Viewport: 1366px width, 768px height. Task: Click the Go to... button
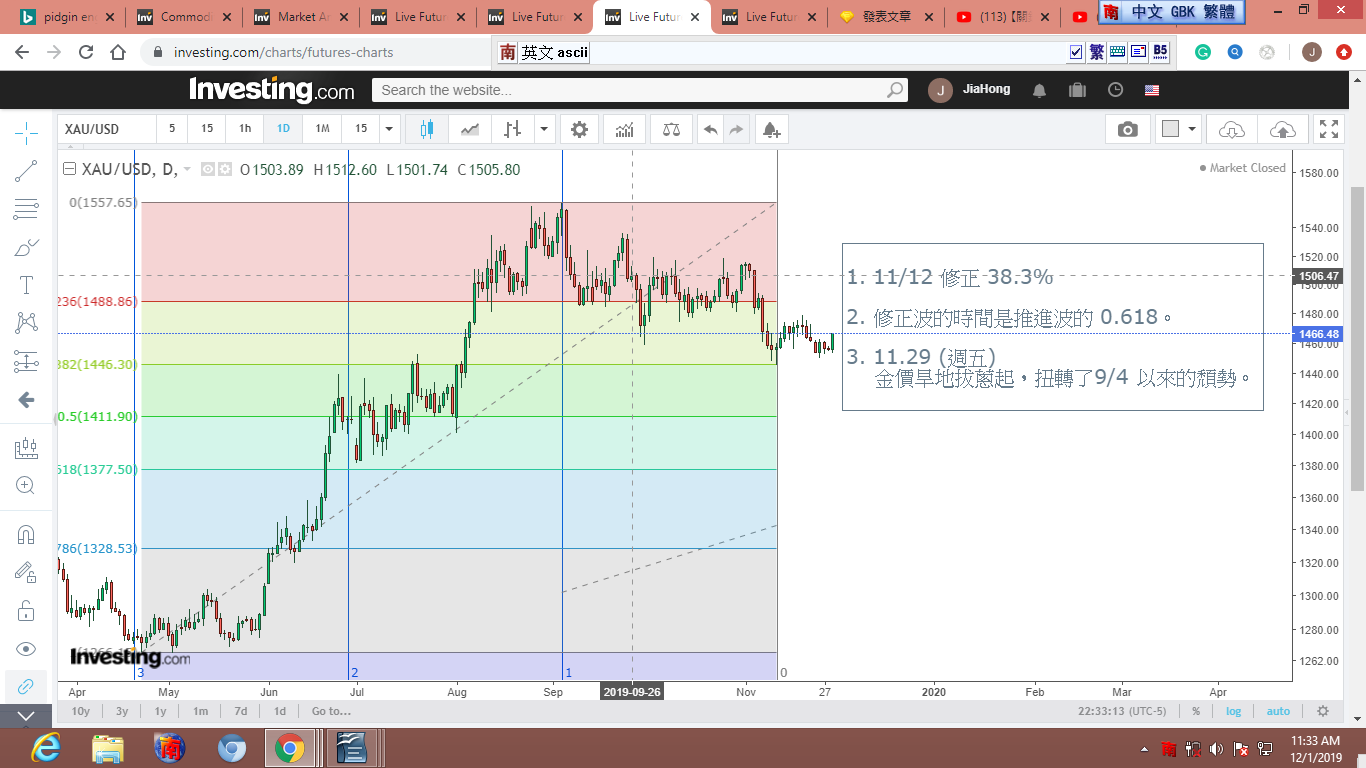(331, 711)
